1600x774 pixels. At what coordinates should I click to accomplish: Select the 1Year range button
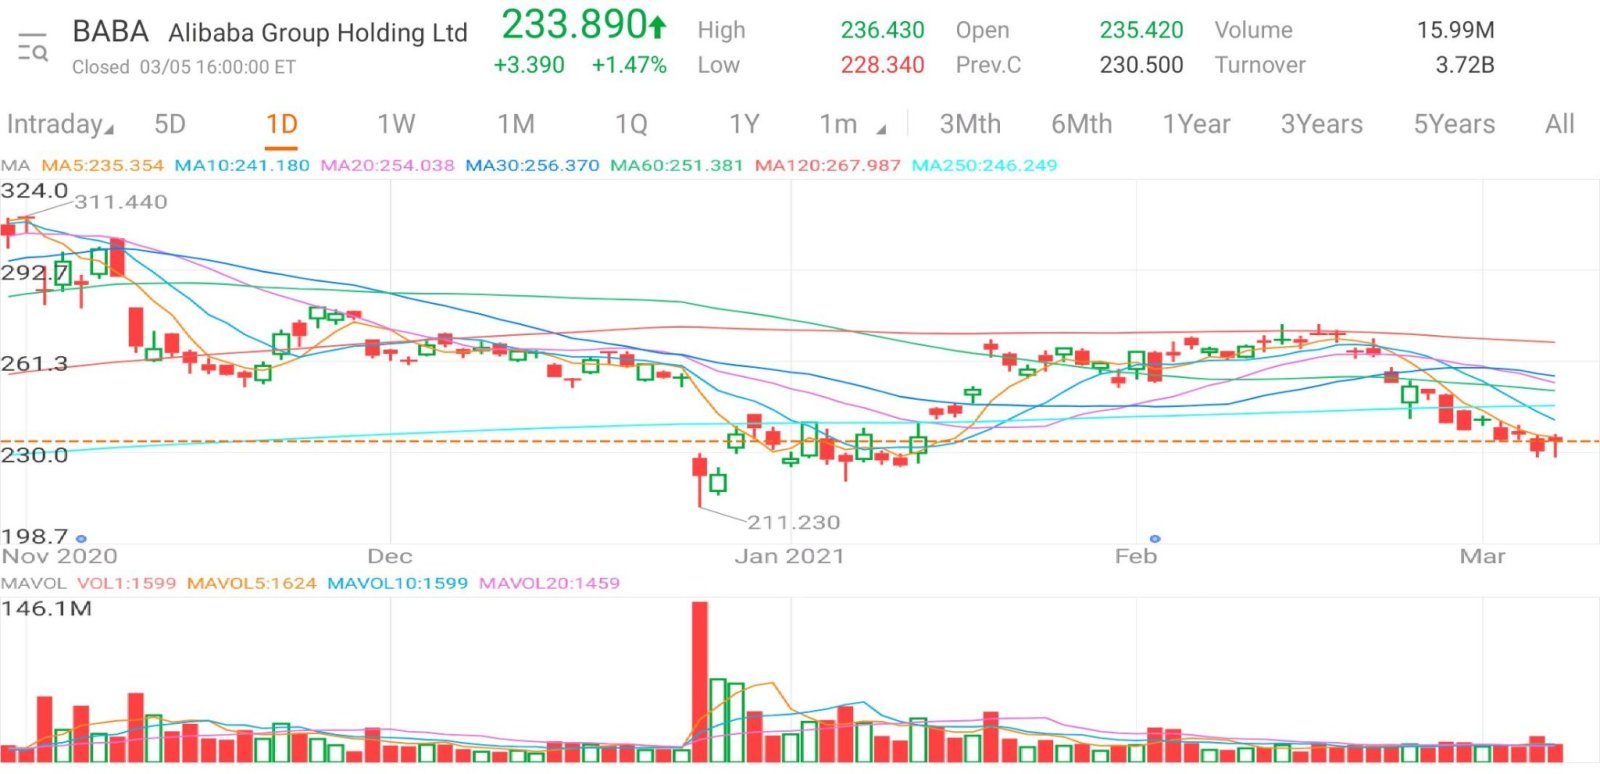(x=1196, y=124)
